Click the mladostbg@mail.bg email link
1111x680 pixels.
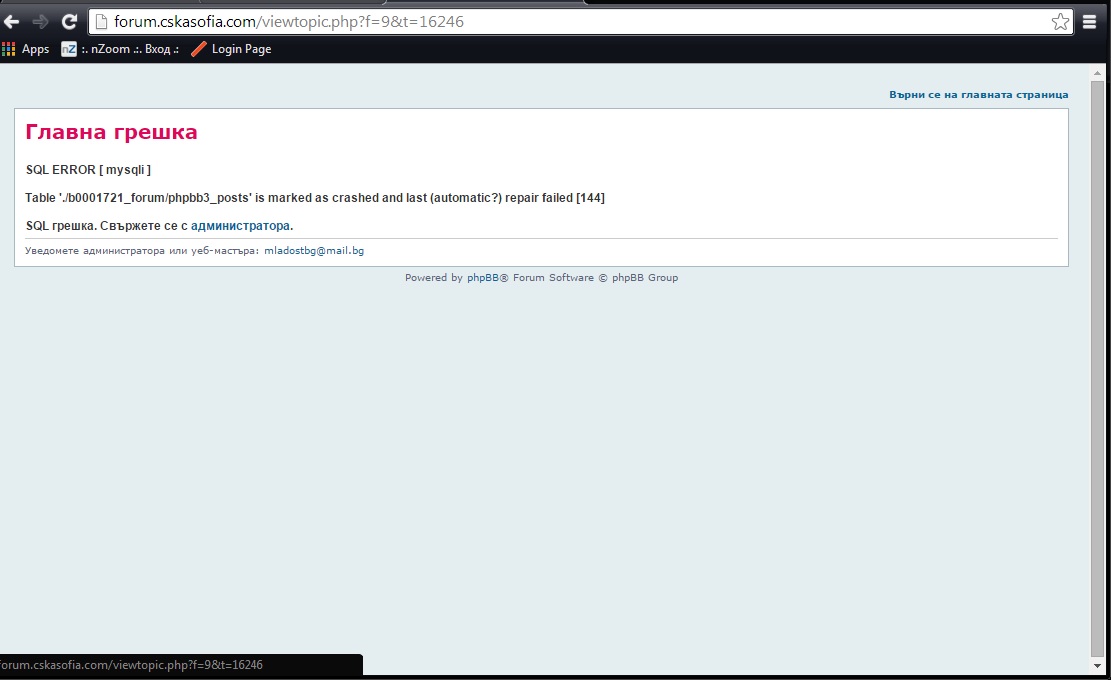(314, 251)
